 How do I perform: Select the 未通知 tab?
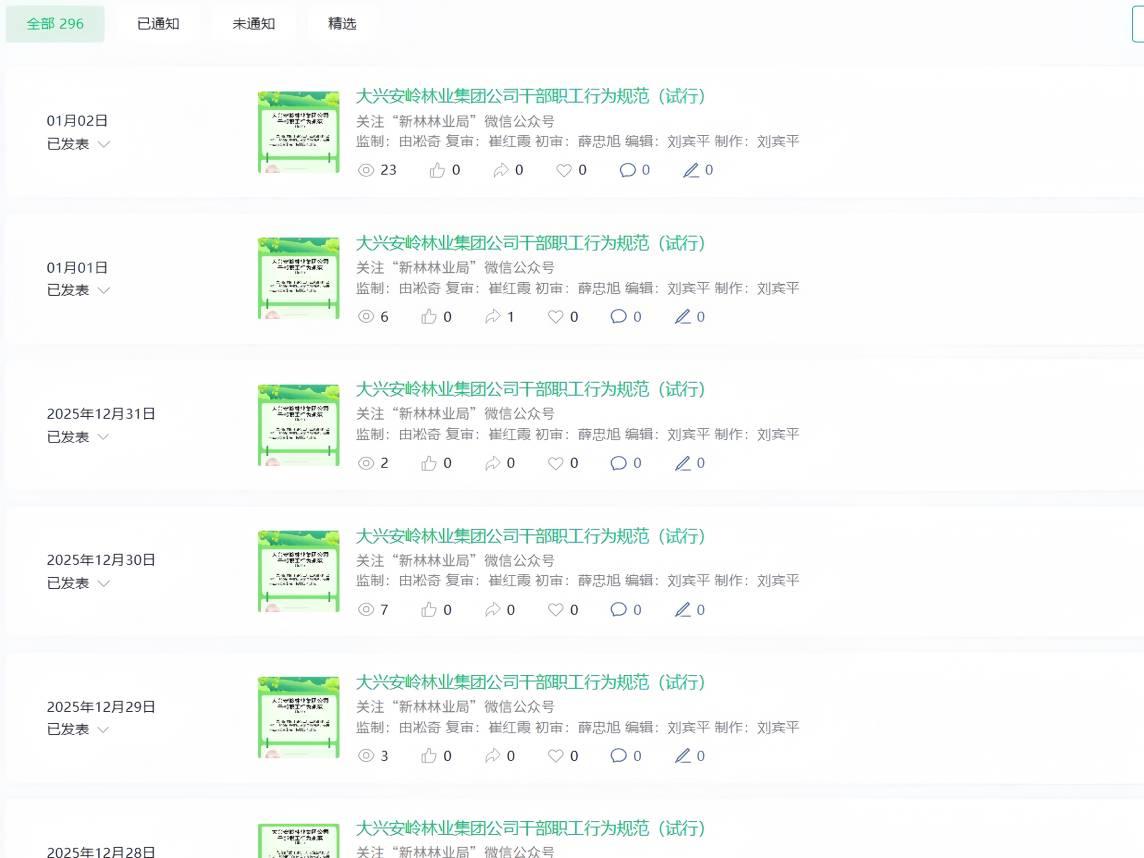tap(254, 24)
